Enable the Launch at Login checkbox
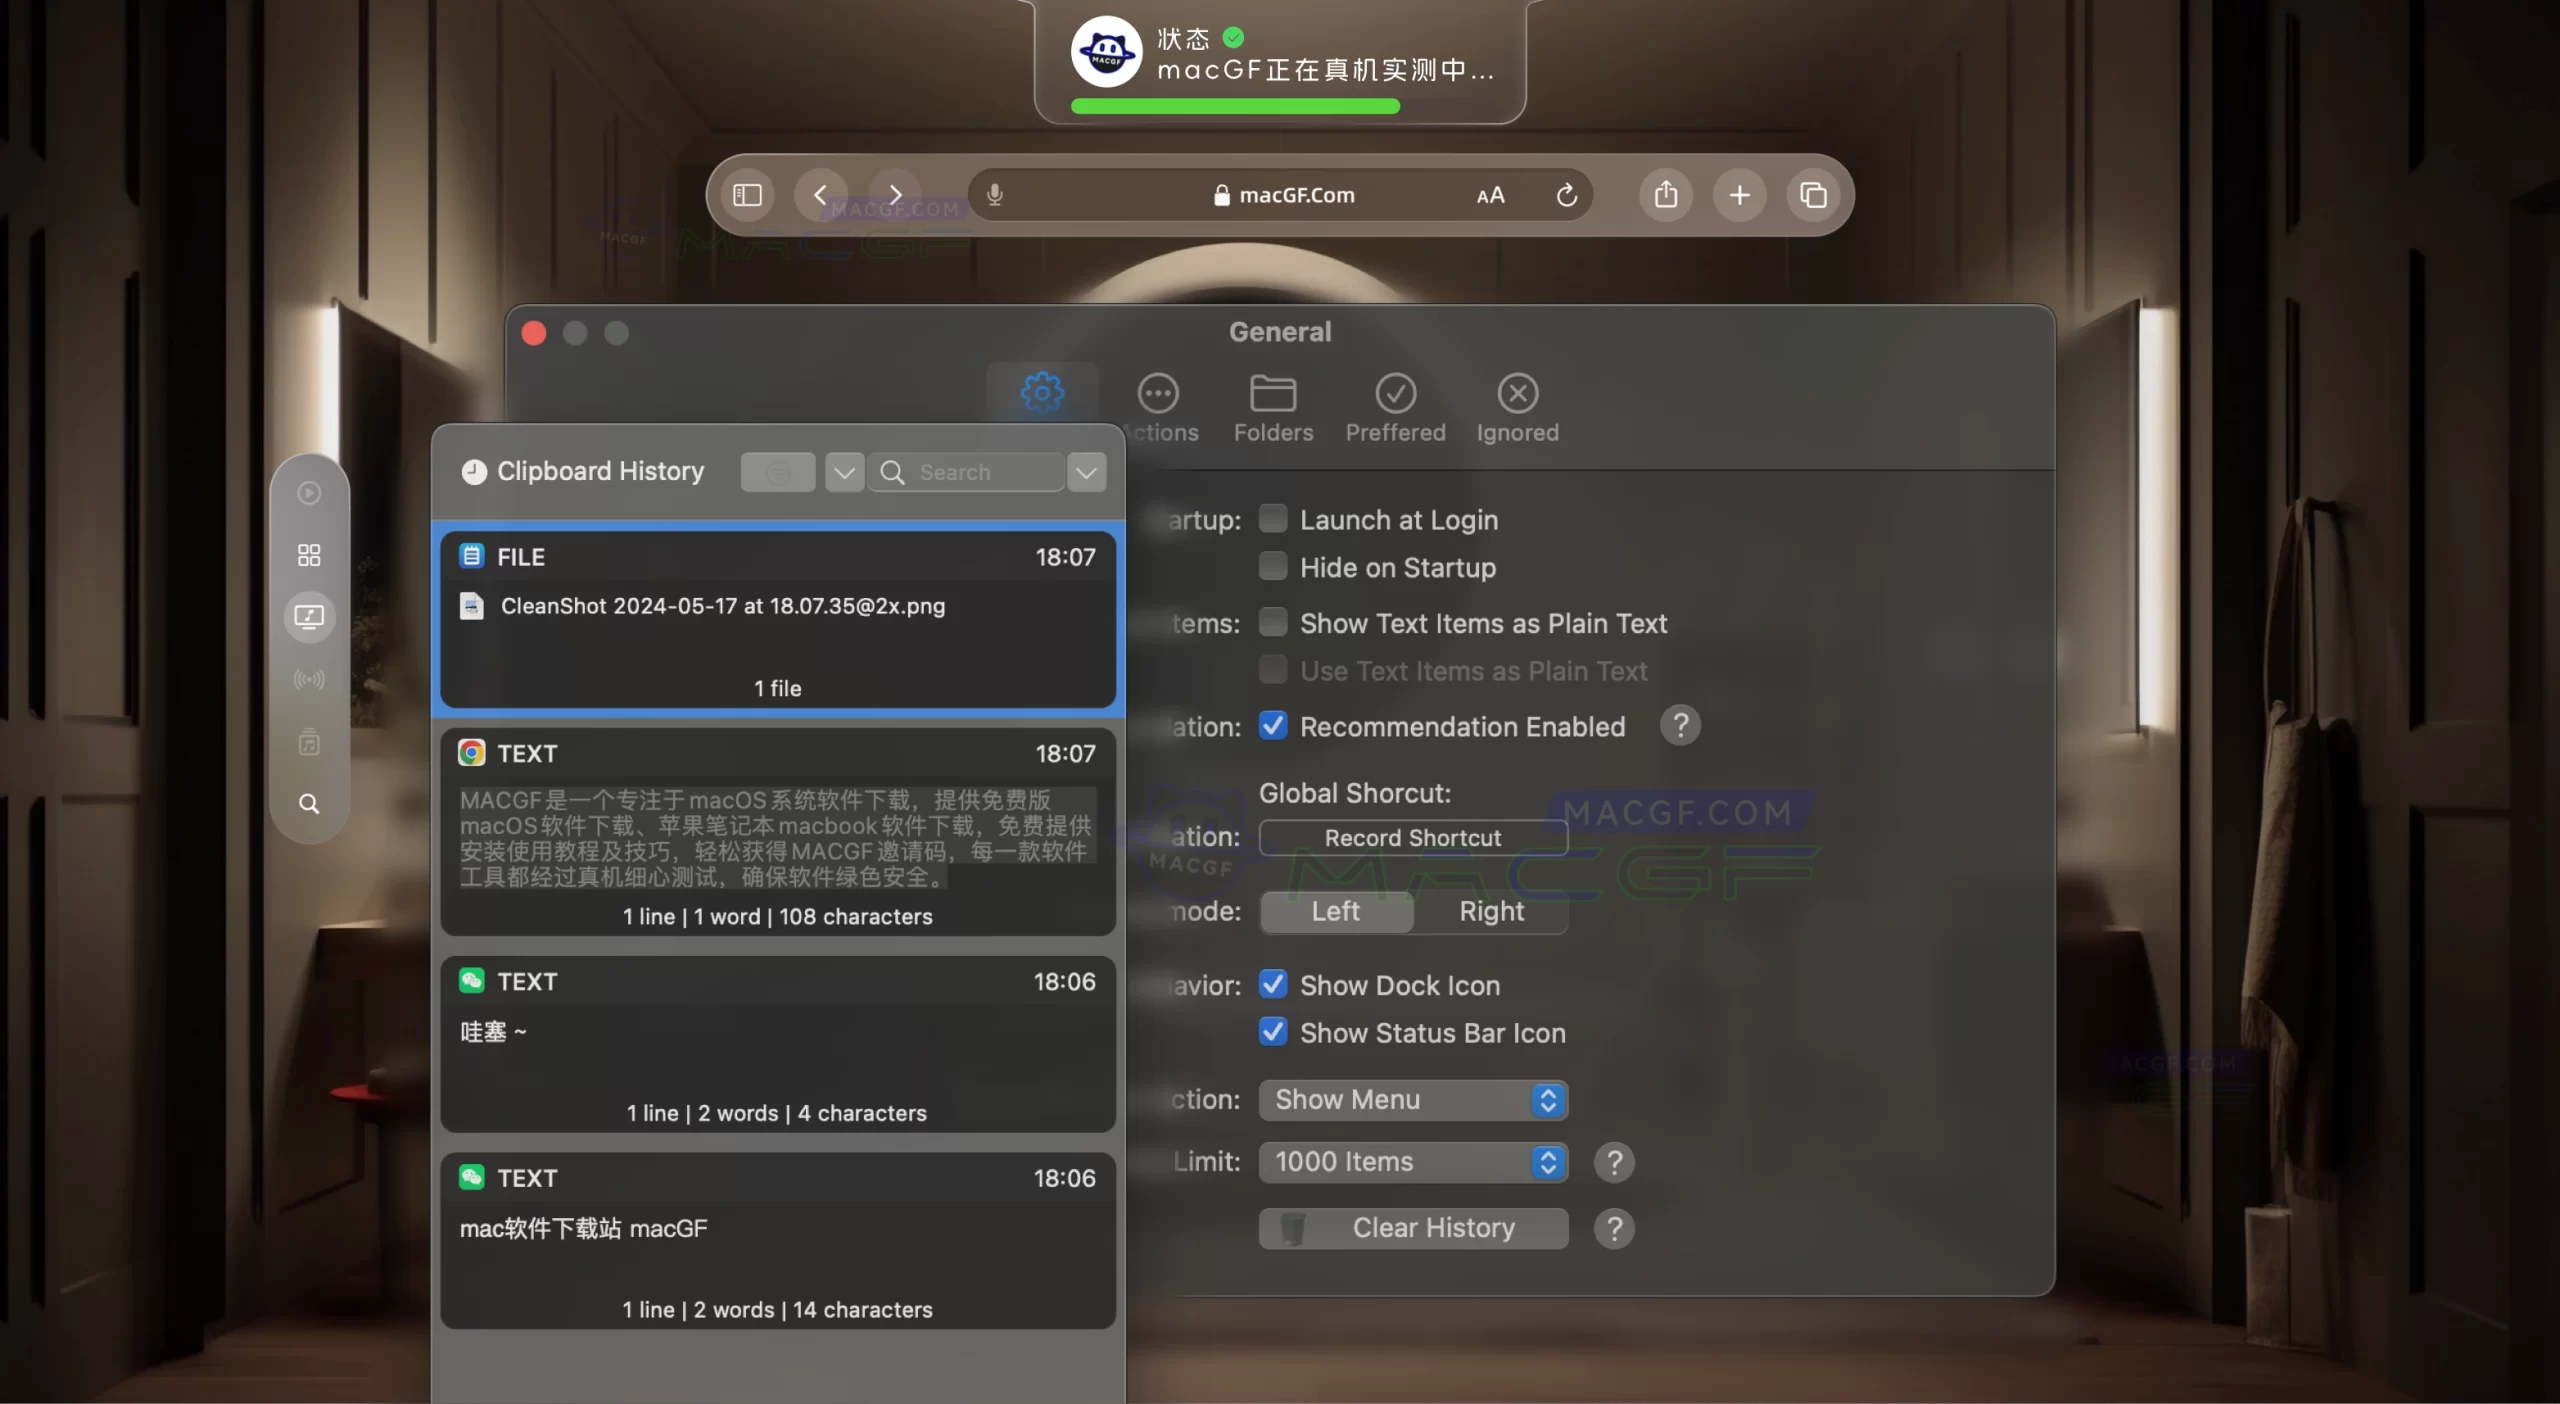Viewport: 2560px width, 1404px height. pos(1271,518)
